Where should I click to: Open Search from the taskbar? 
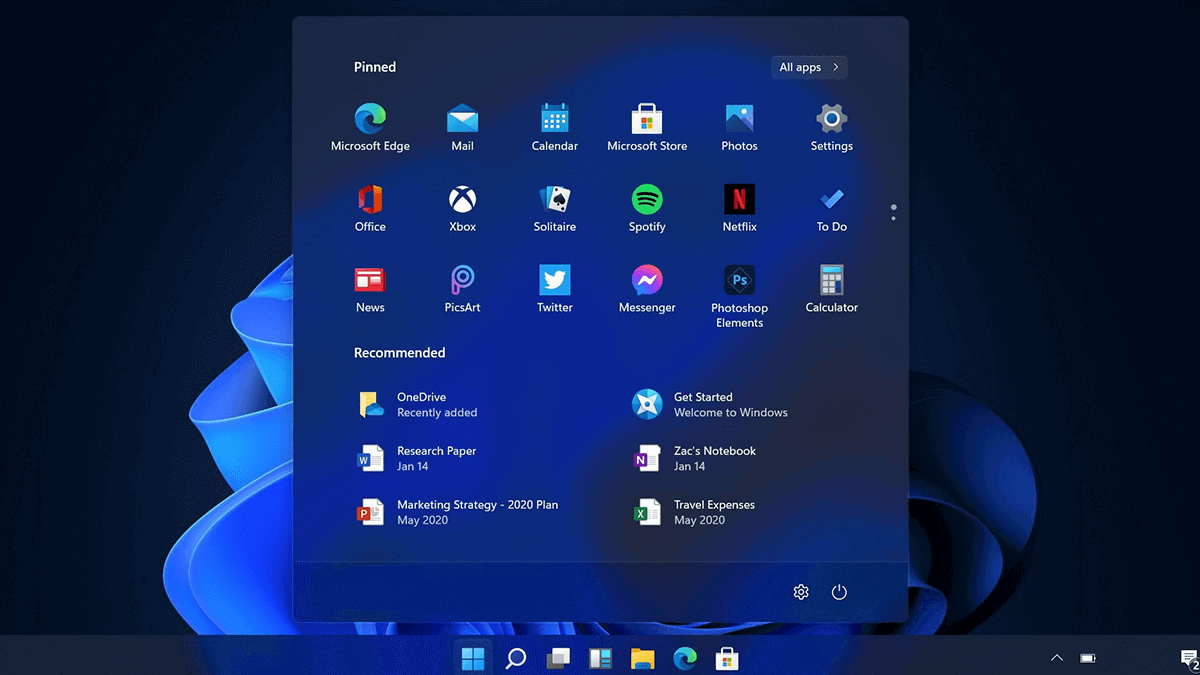[516, 657]
